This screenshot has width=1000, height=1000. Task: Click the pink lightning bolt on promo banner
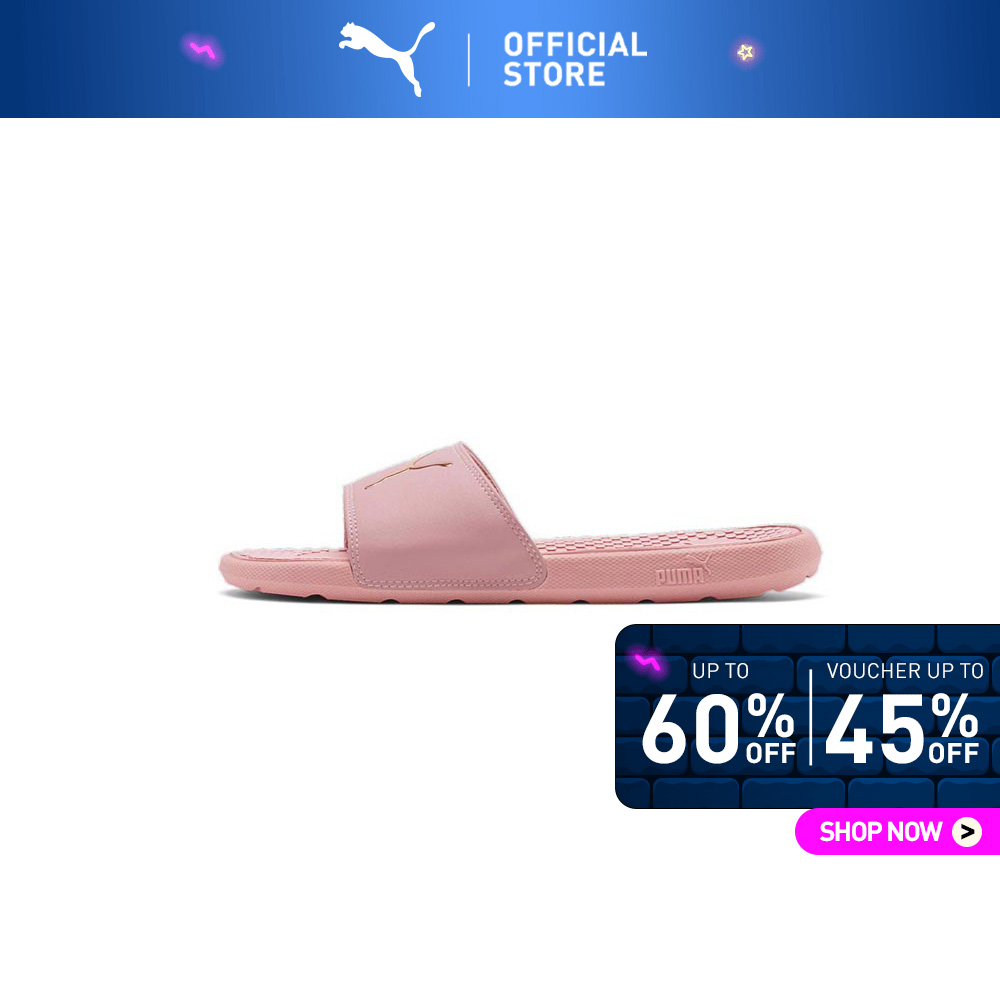[x=647, y=663]
